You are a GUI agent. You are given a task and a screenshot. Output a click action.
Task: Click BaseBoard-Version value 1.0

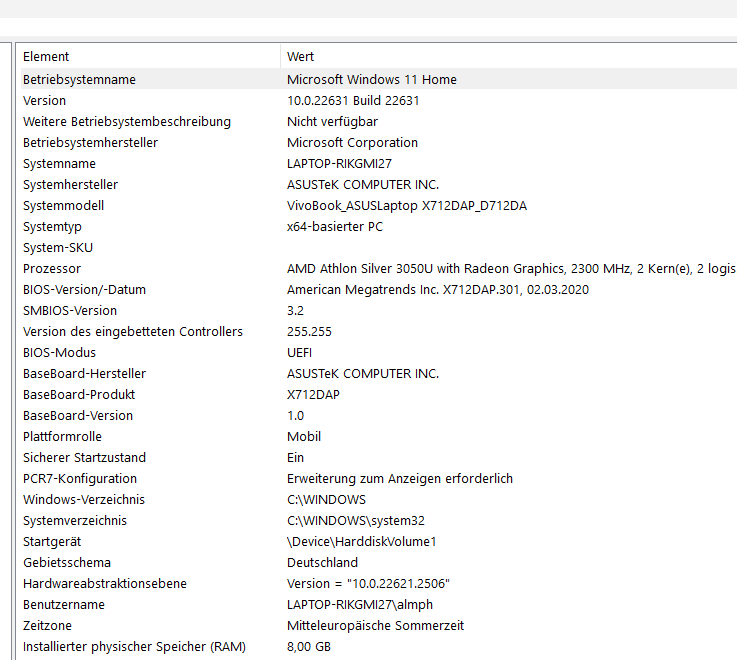coord(296,416)
